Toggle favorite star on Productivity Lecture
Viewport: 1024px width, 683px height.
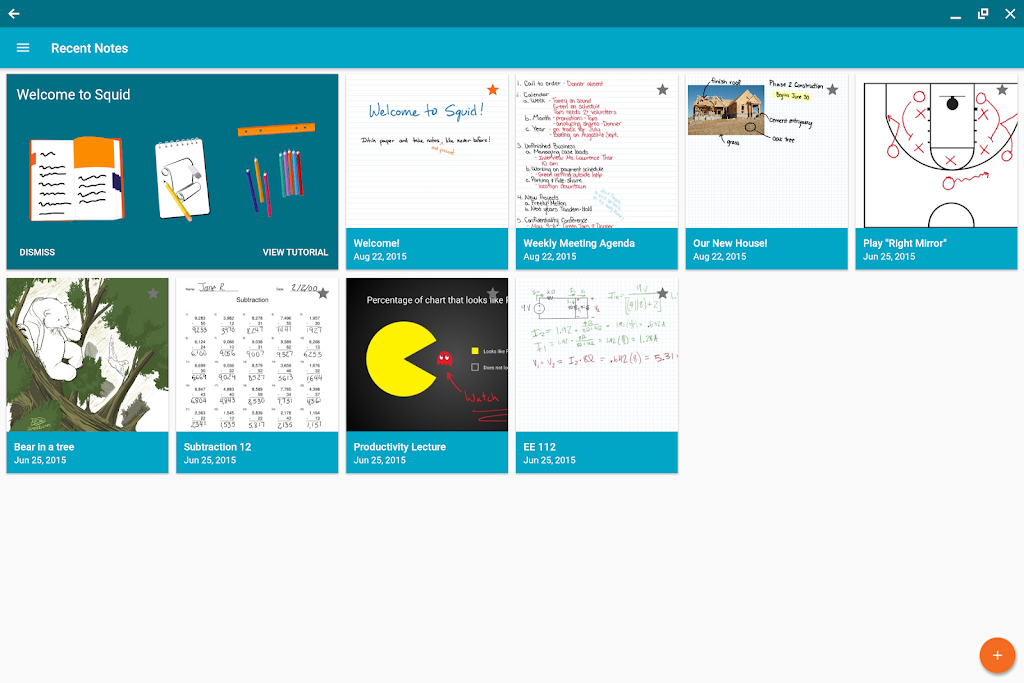coord(492,294)
